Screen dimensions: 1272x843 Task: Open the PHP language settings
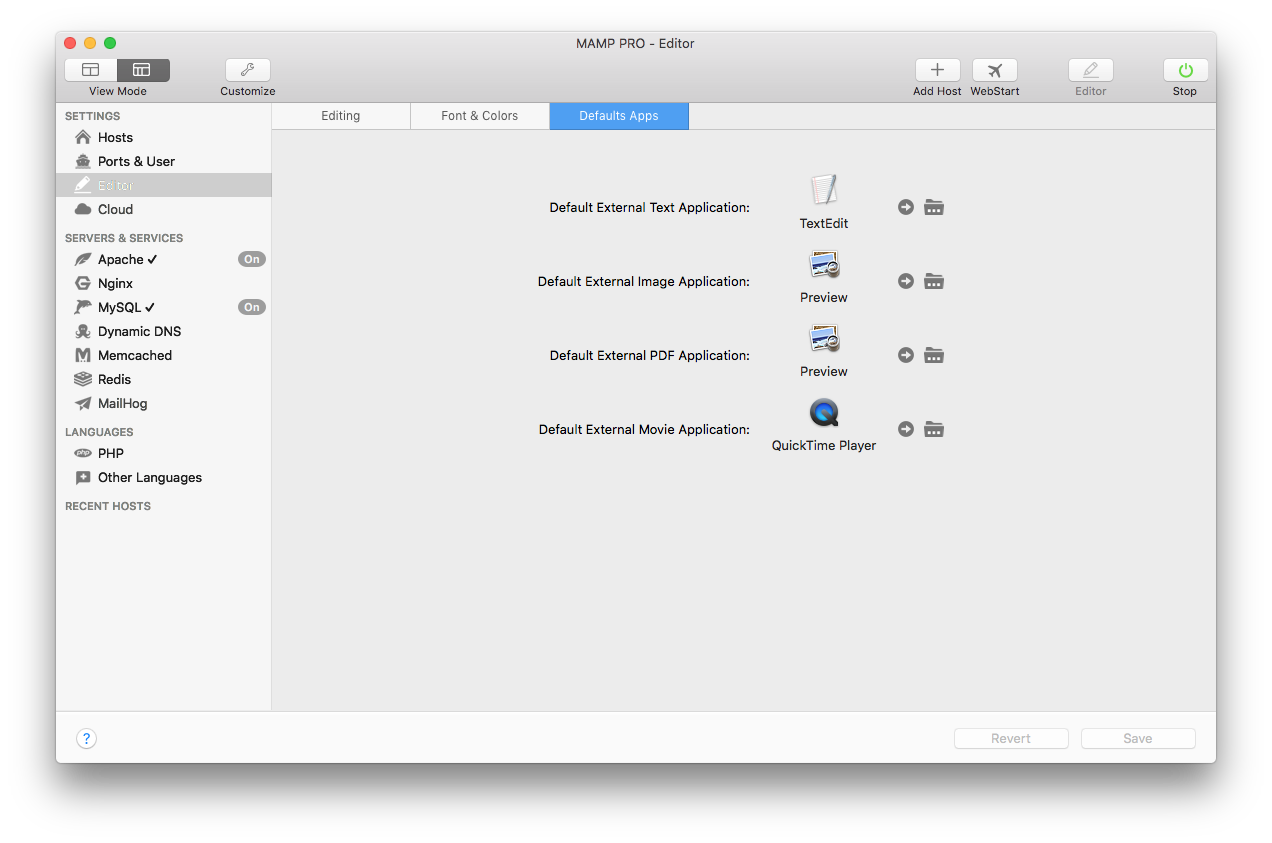[x=110, y=453]
